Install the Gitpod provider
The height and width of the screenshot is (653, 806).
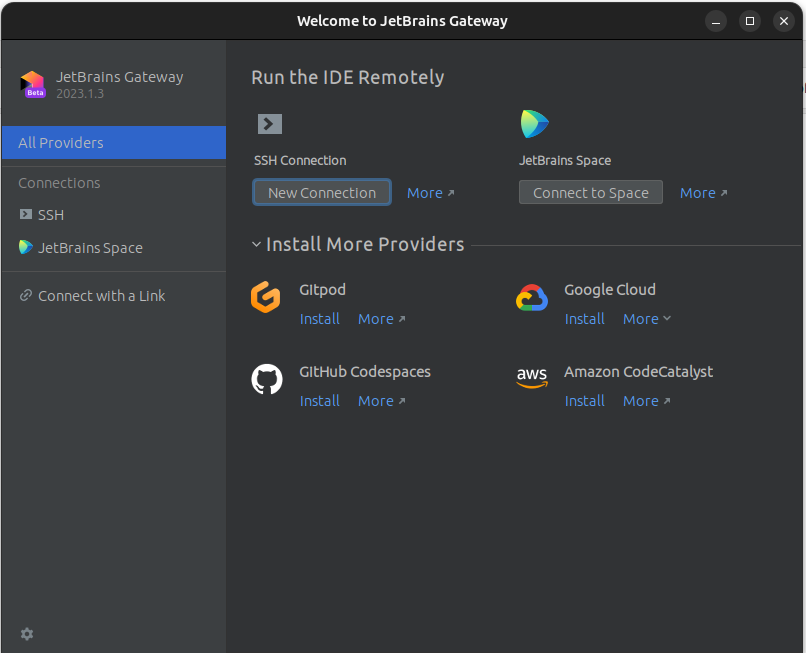click(320, 319)
